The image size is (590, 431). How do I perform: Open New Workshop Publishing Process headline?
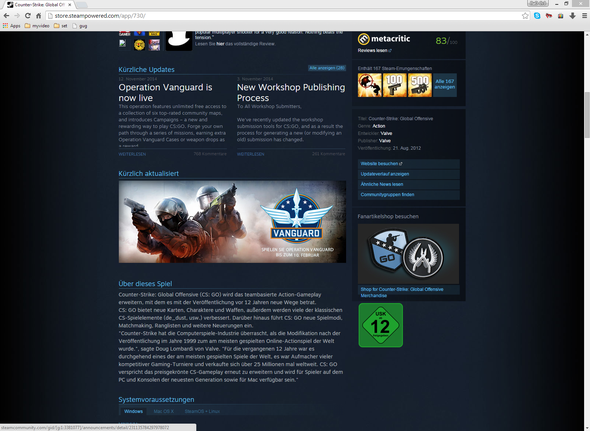pos(291,93)
